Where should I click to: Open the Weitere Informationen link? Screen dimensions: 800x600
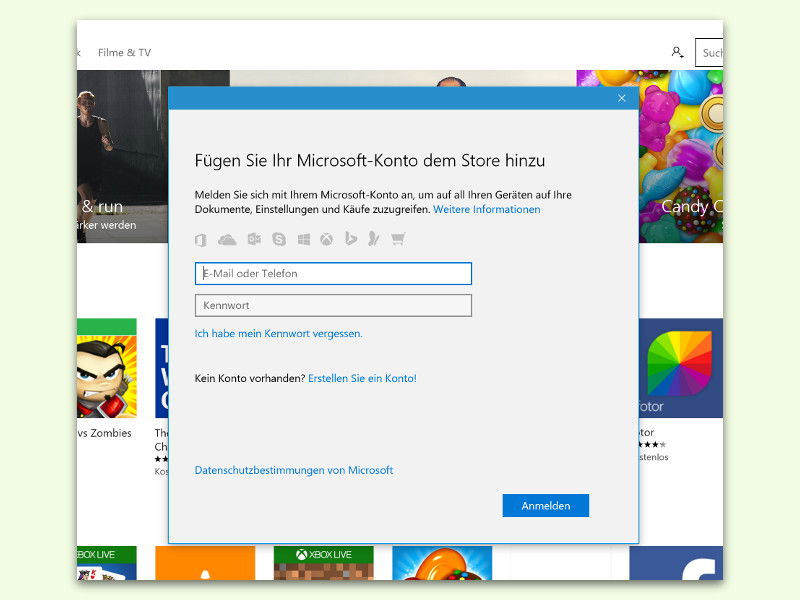click(x=487, y=209)
